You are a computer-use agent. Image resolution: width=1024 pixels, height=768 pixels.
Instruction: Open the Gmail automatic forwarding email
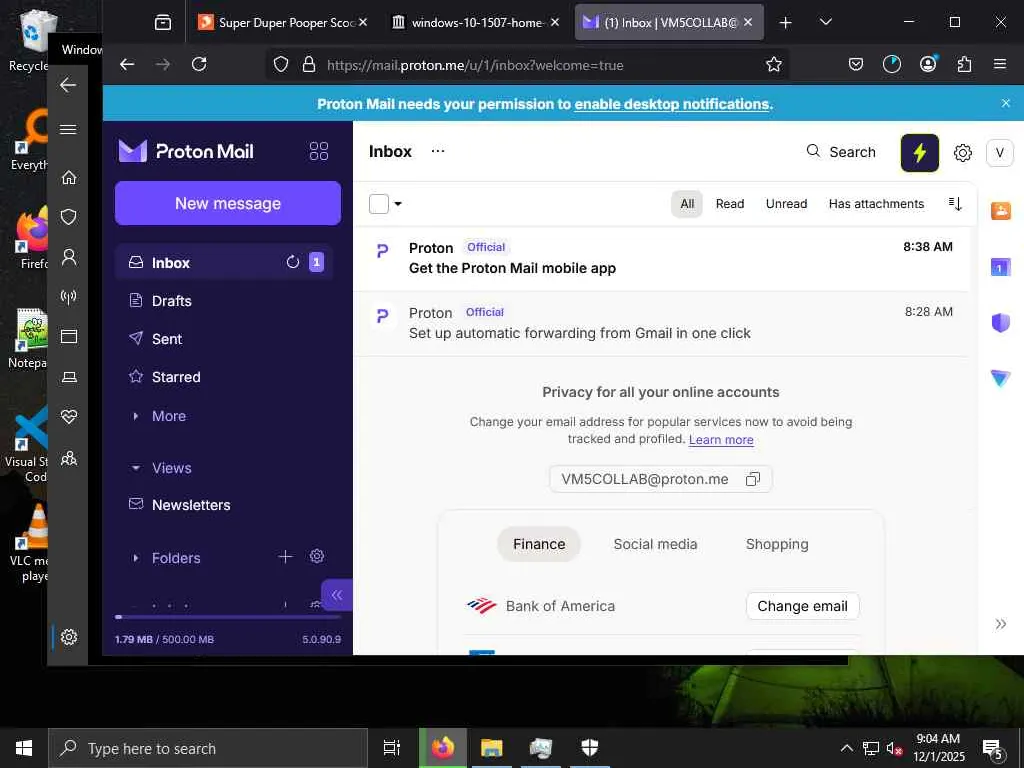point(661,323)
